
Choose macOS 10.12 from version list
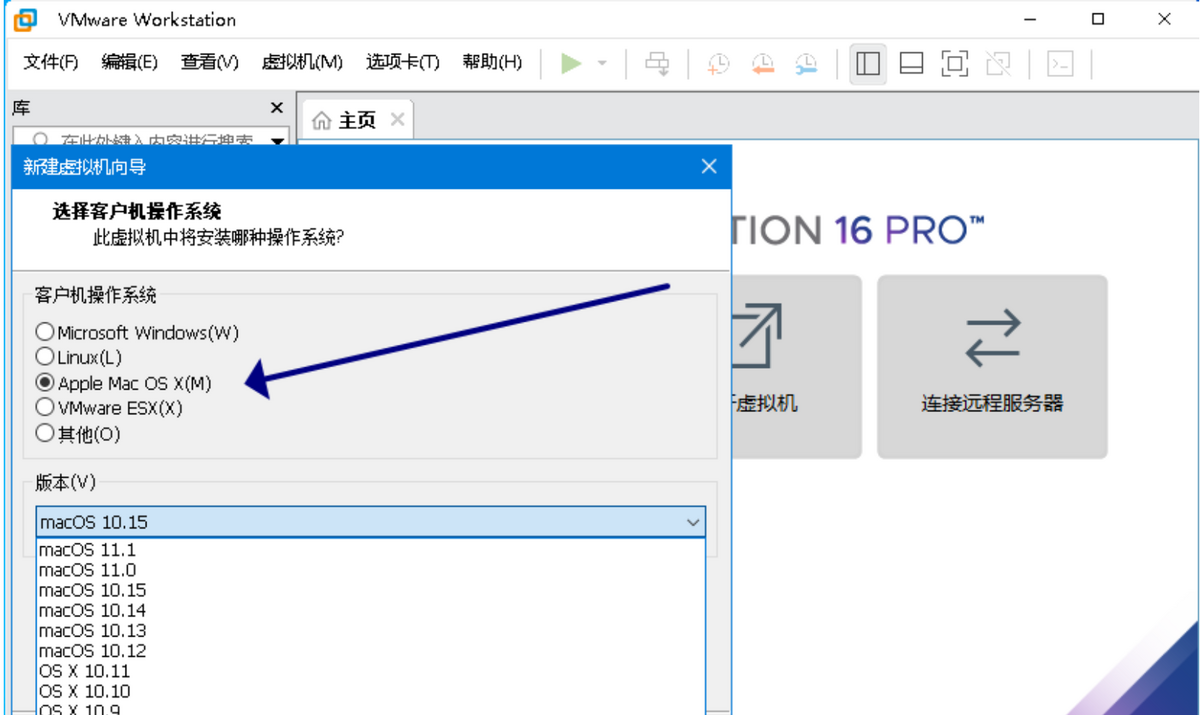point(371,651)
